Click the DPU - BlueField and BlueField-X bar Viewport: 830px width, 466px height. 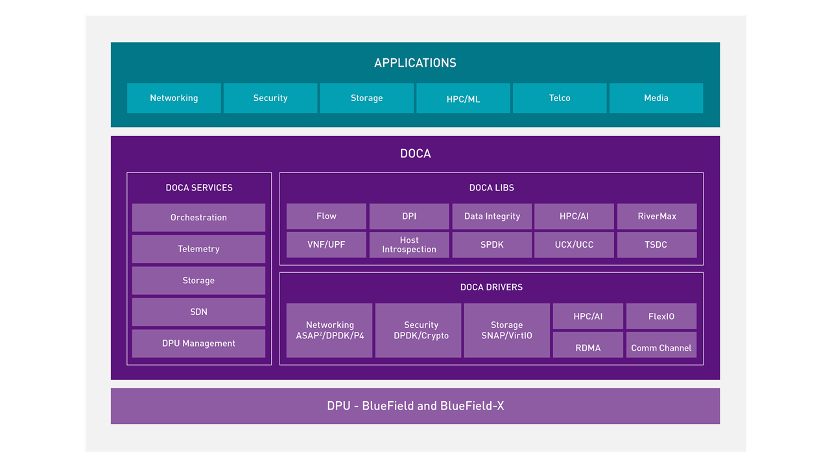click(415, 406)
